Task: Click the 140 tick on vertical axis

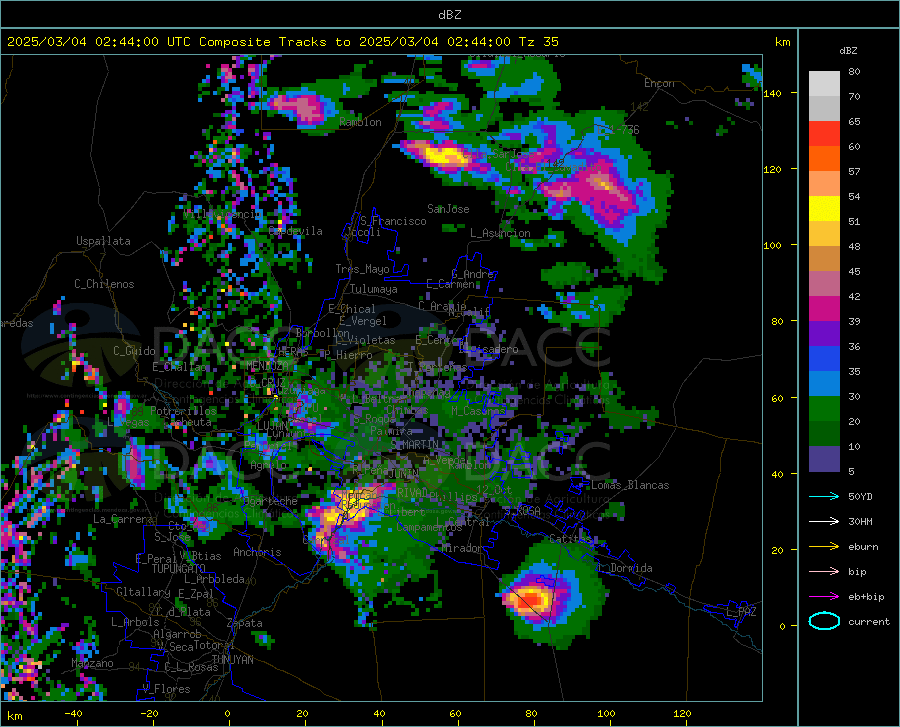Action: pyautogui.click(x=772, y=94)
